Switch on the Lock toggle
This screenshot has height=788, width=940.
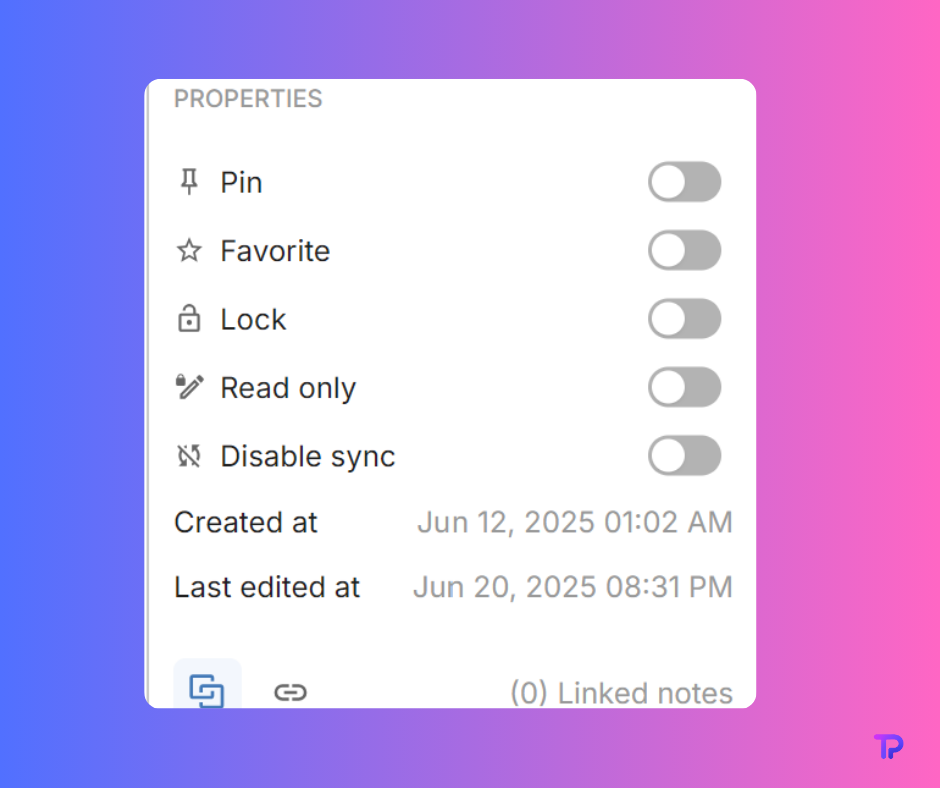(684, 319)
